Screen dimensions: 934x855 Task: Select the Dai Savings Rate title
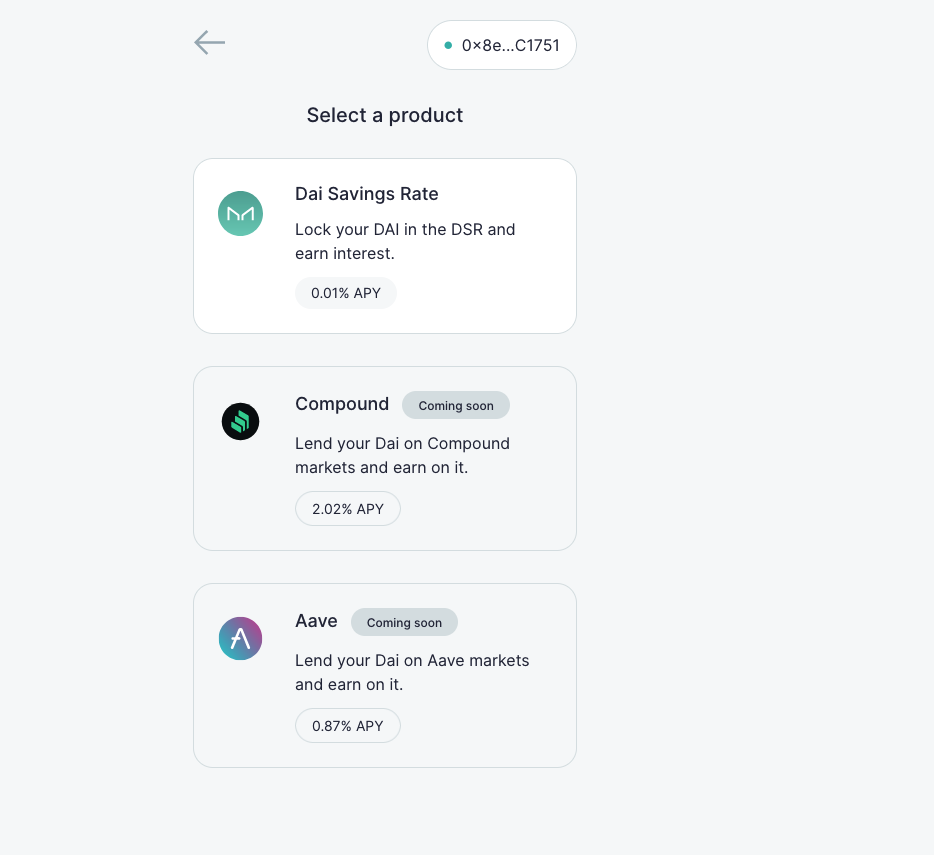[x=367, y=194]
